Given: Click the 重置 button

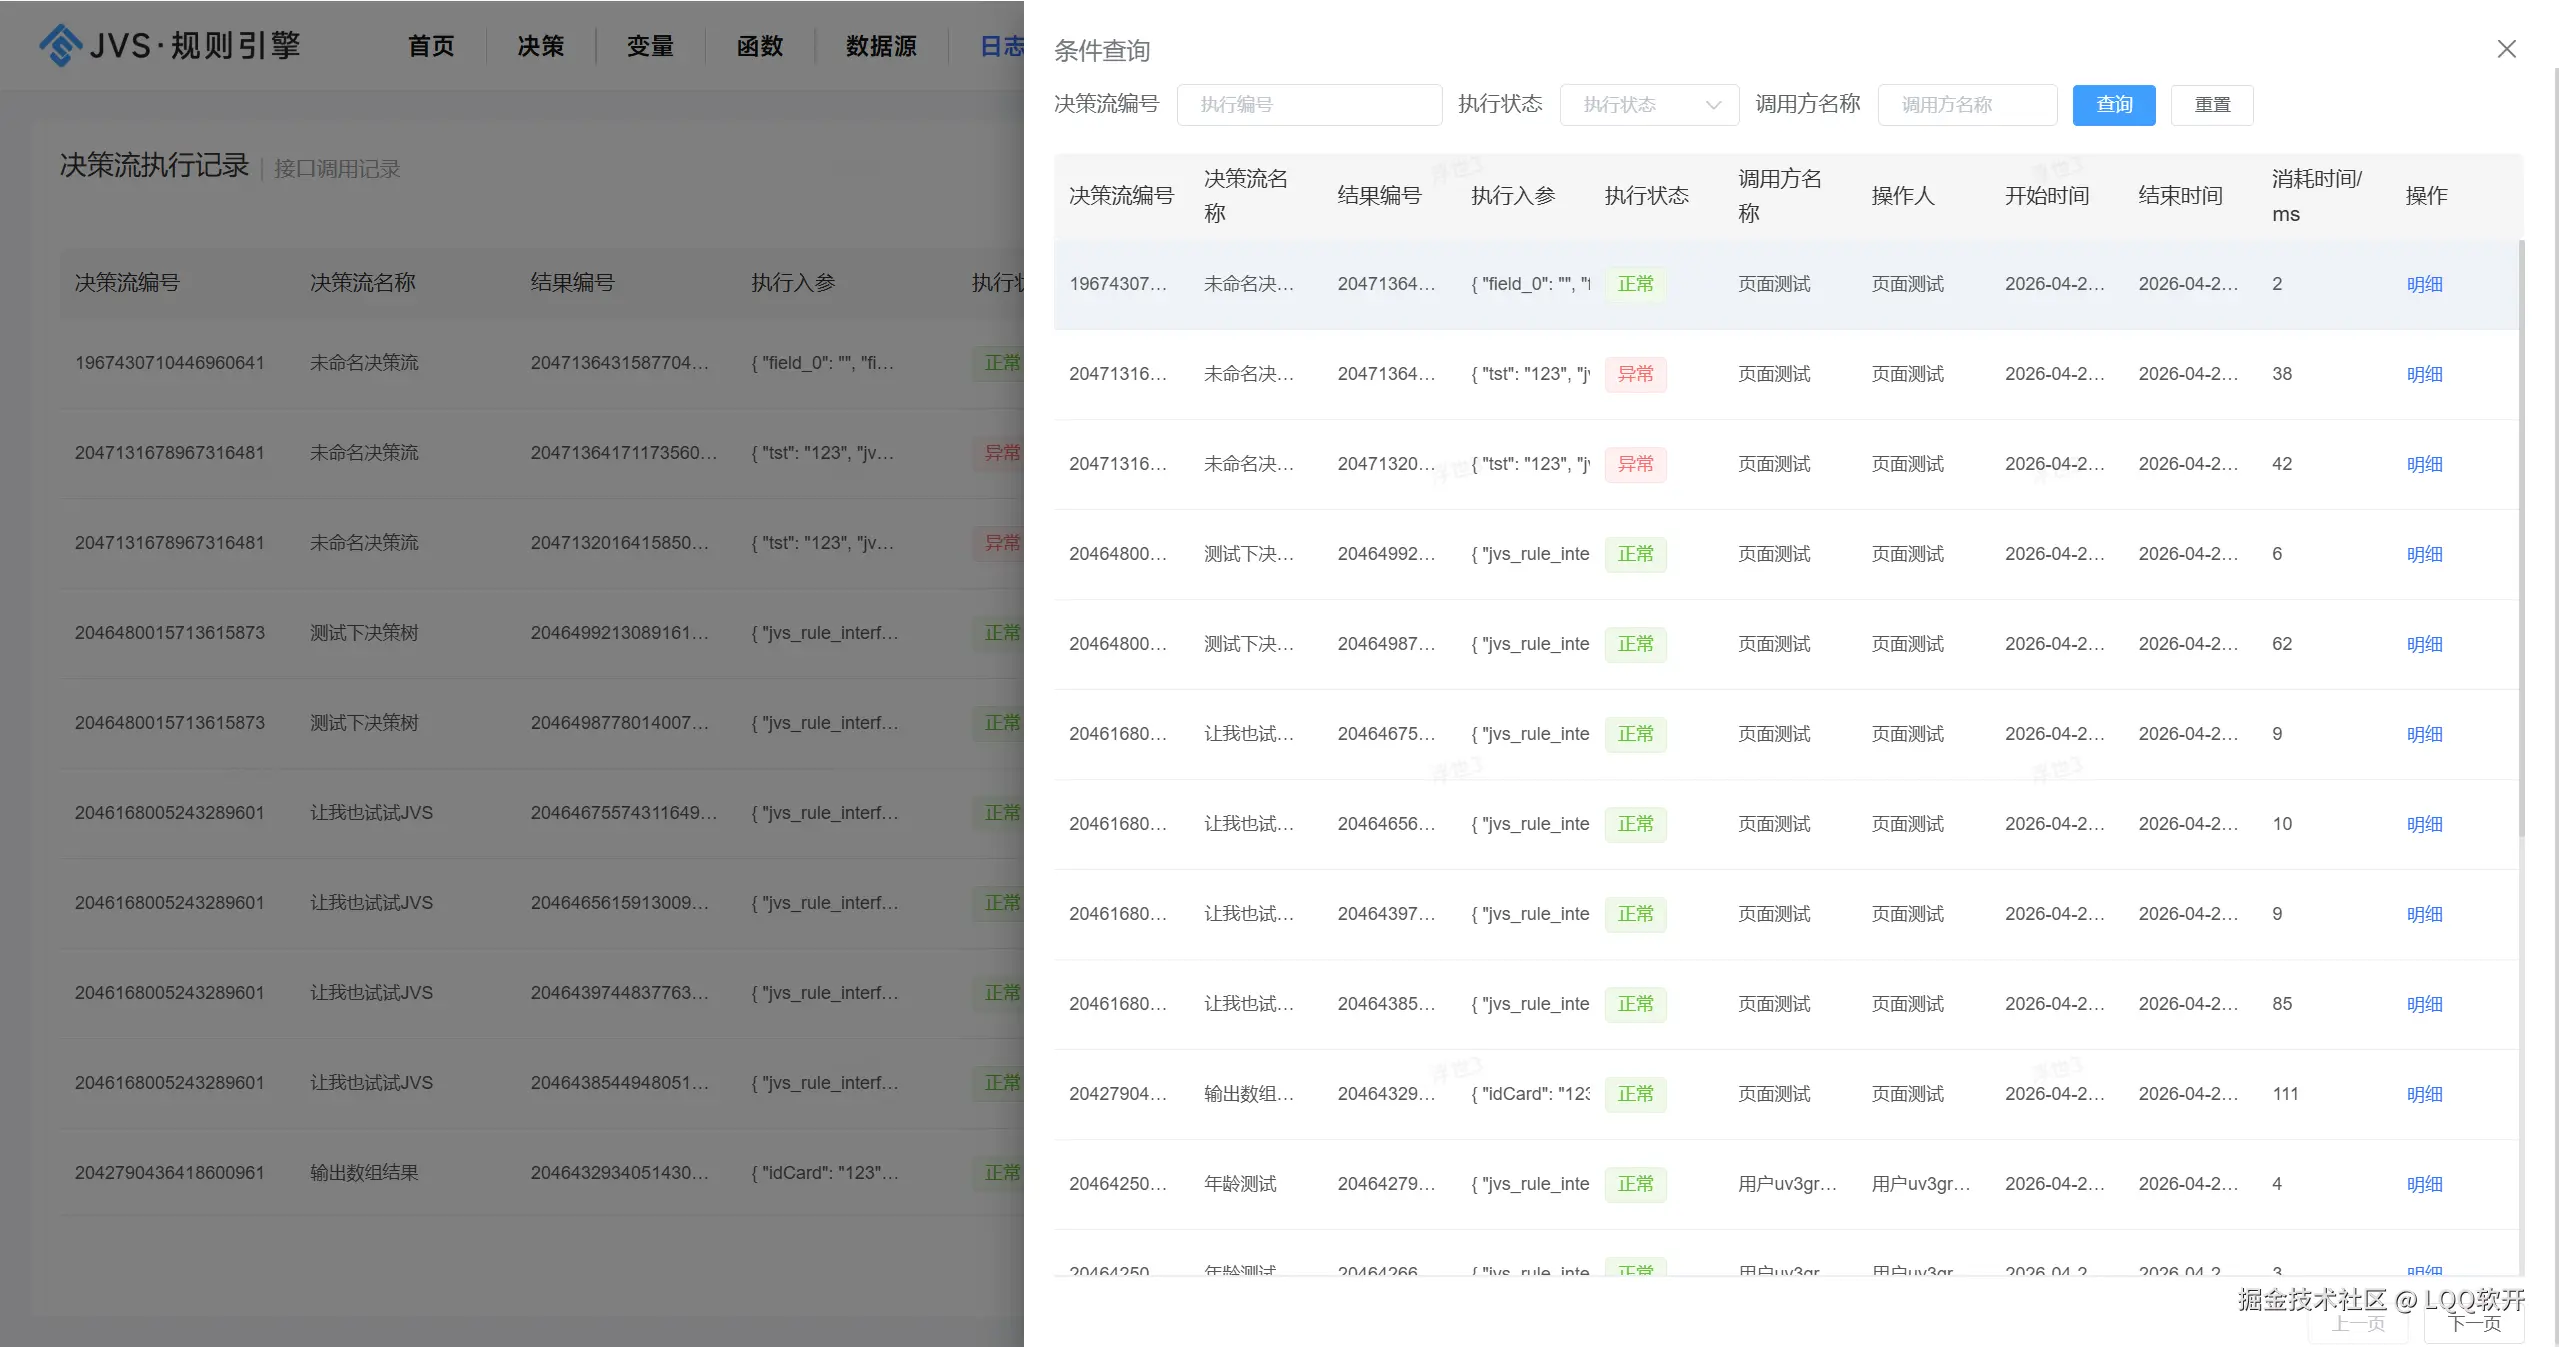Looking at the screenshot, I should coord(2211,105).
